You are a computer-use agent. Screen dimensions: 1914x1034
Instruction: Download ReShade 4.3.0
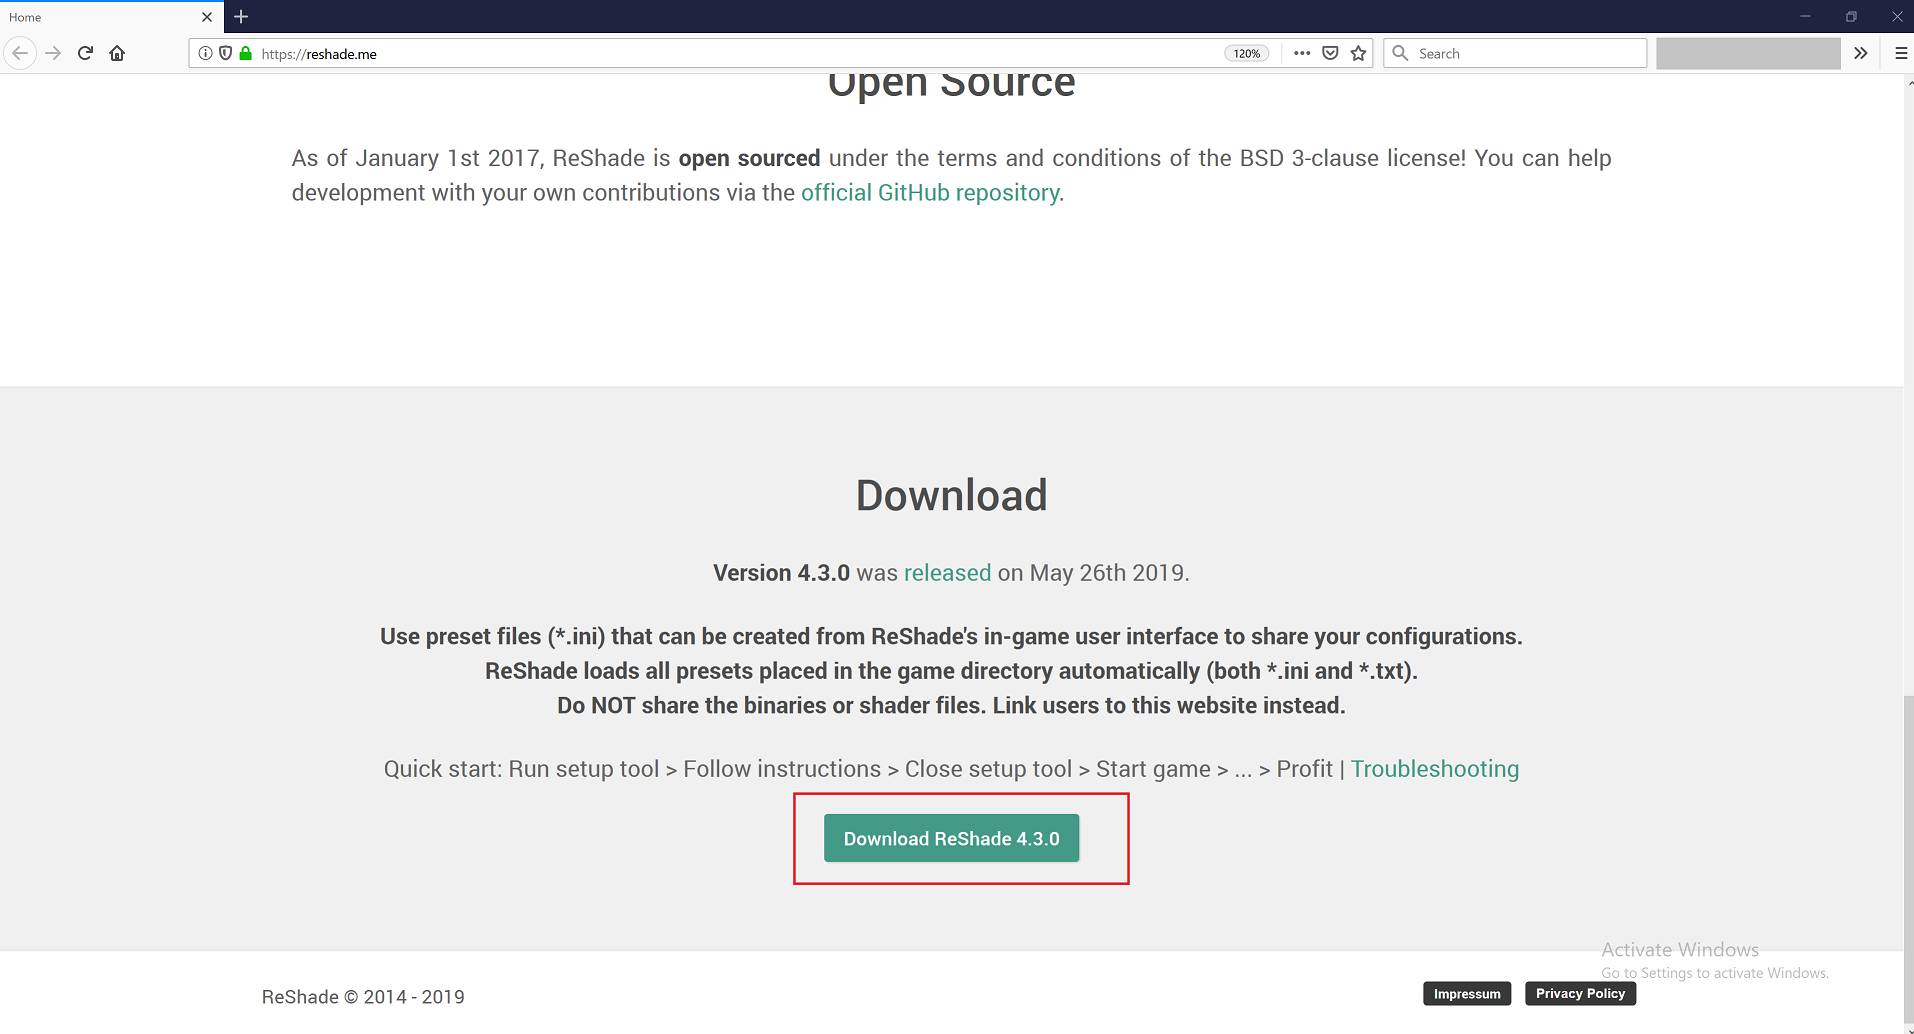tap(951, 838)
